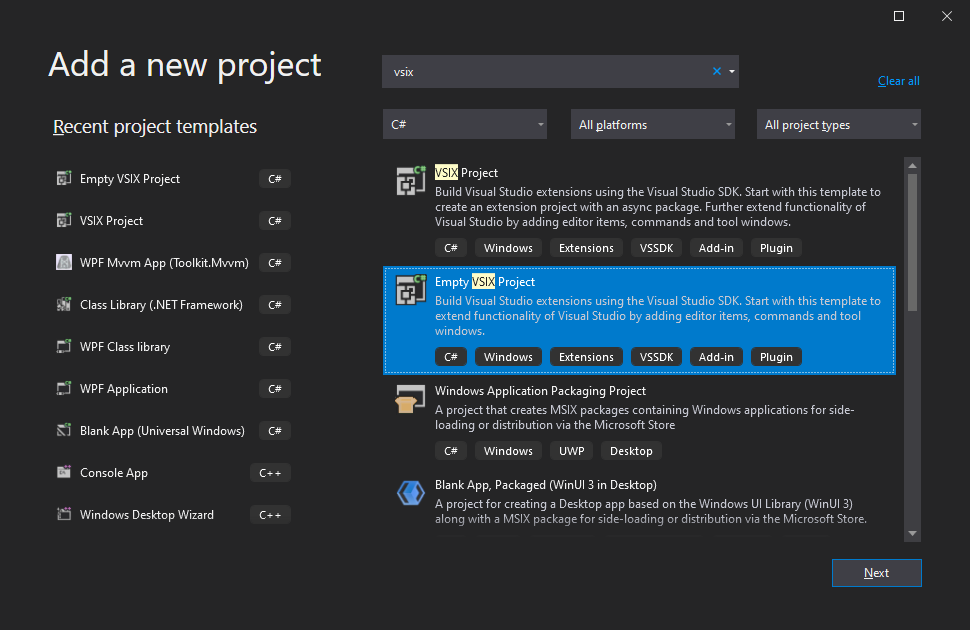
Task: Click the VSSDK tag under VSIX Project
Action: tap(656, 248)
